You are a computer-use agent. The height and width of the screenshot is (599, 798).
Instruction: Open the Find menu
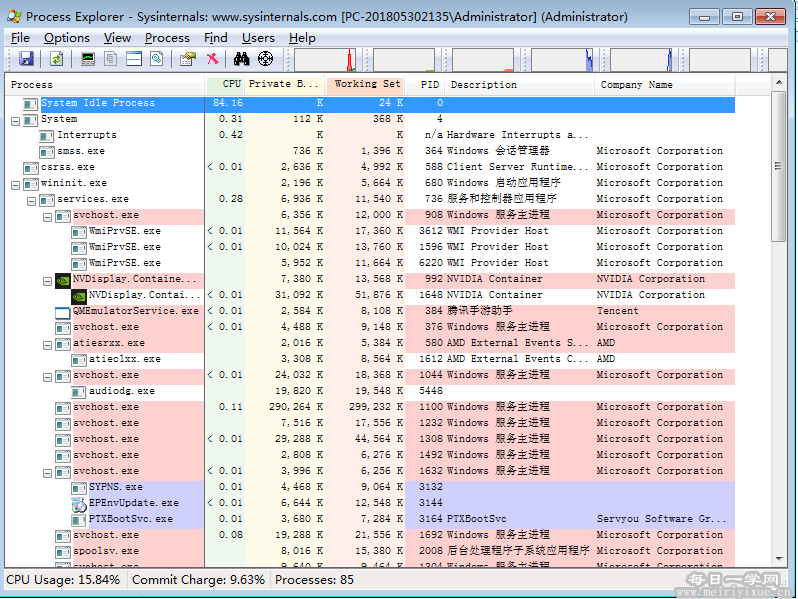click(216, 38)
